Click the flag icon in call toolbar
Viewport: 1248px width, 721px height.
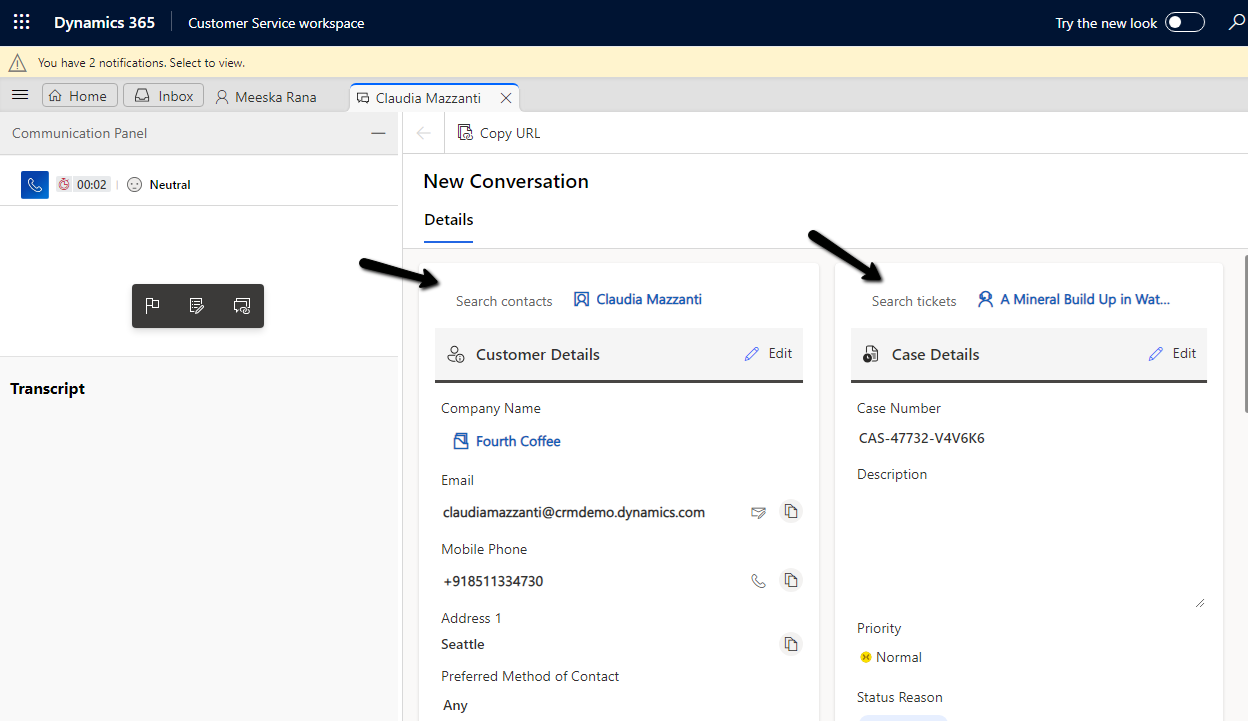tap(153, 306)
